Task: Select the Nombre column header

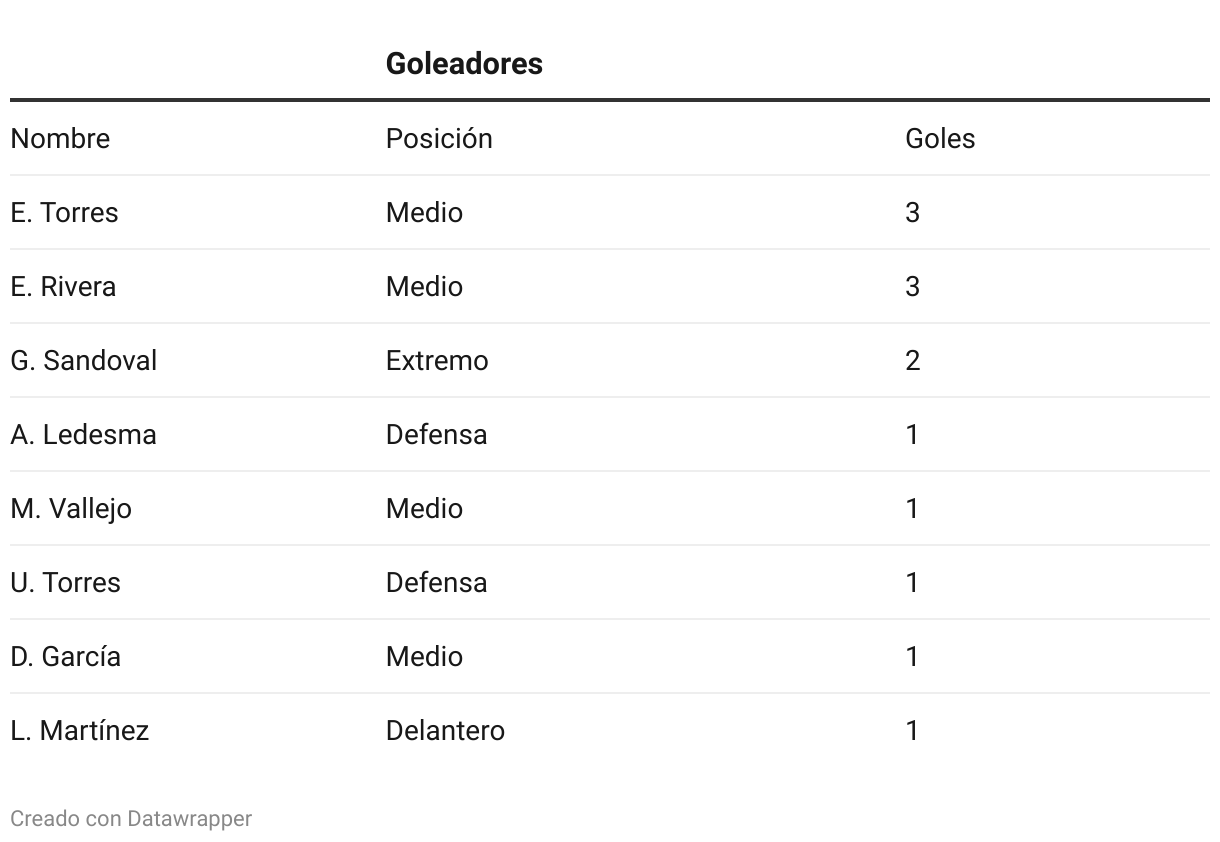Action: click(60, 138)
